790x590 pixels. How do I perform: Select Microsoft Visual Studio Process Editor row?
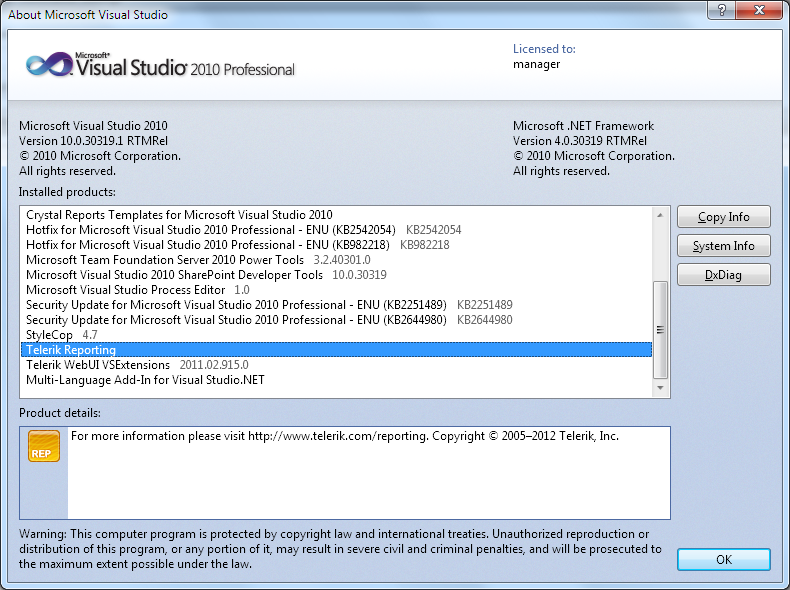click(x=336, y=290)
